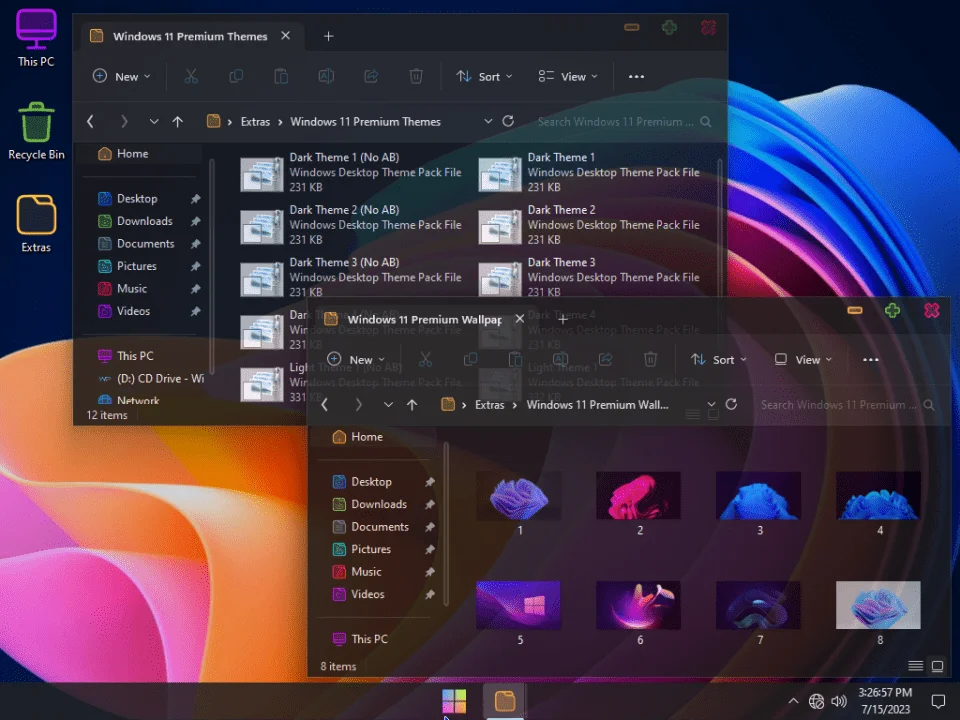960x720 pixels.
Task: Open New dropdown in Themes window
Action: [x=121, y=77]
